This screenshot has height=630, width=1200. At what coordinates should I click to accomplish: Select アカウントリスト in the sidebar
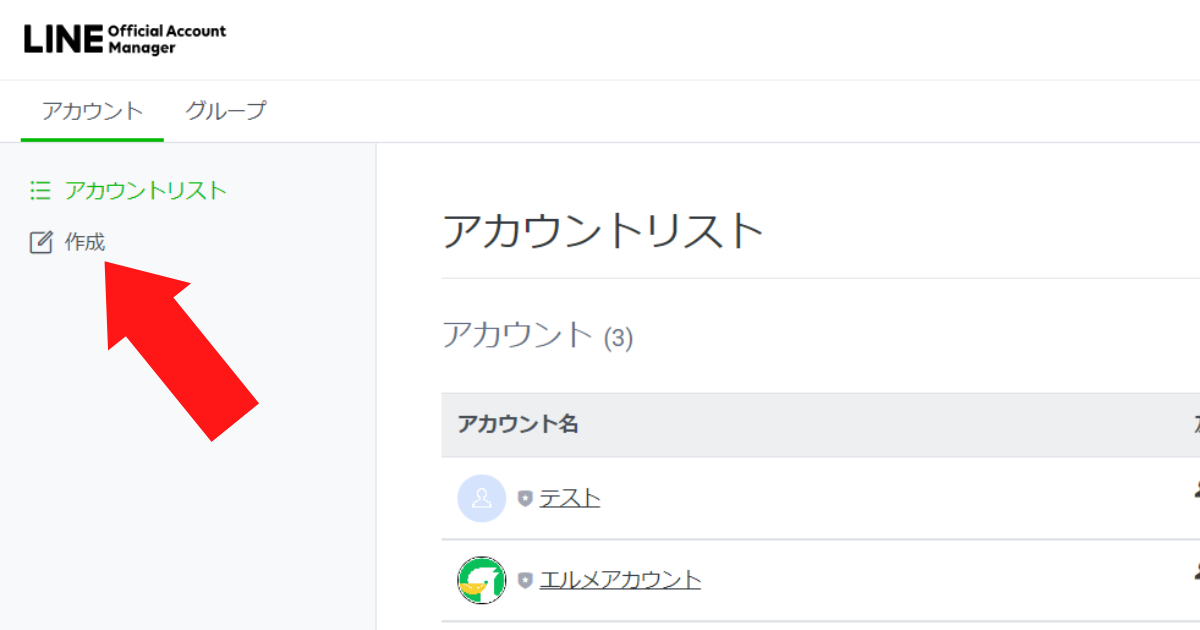(146, 190)
